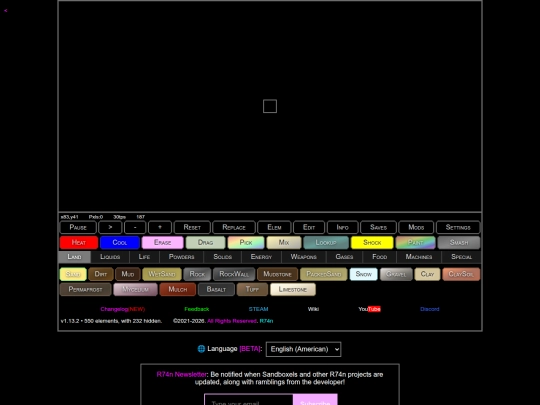Select the Clay element

pos(427,274)
